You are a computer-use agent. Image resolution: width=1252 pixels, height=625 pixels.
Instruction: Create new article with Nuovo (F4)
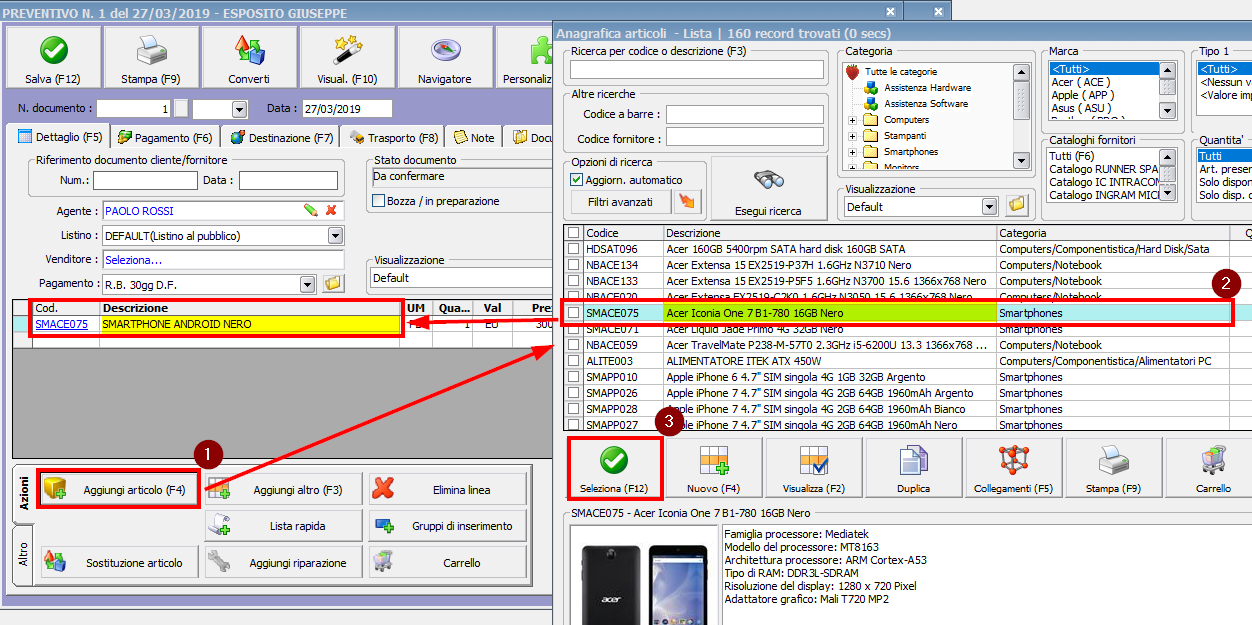pos(714,469)
